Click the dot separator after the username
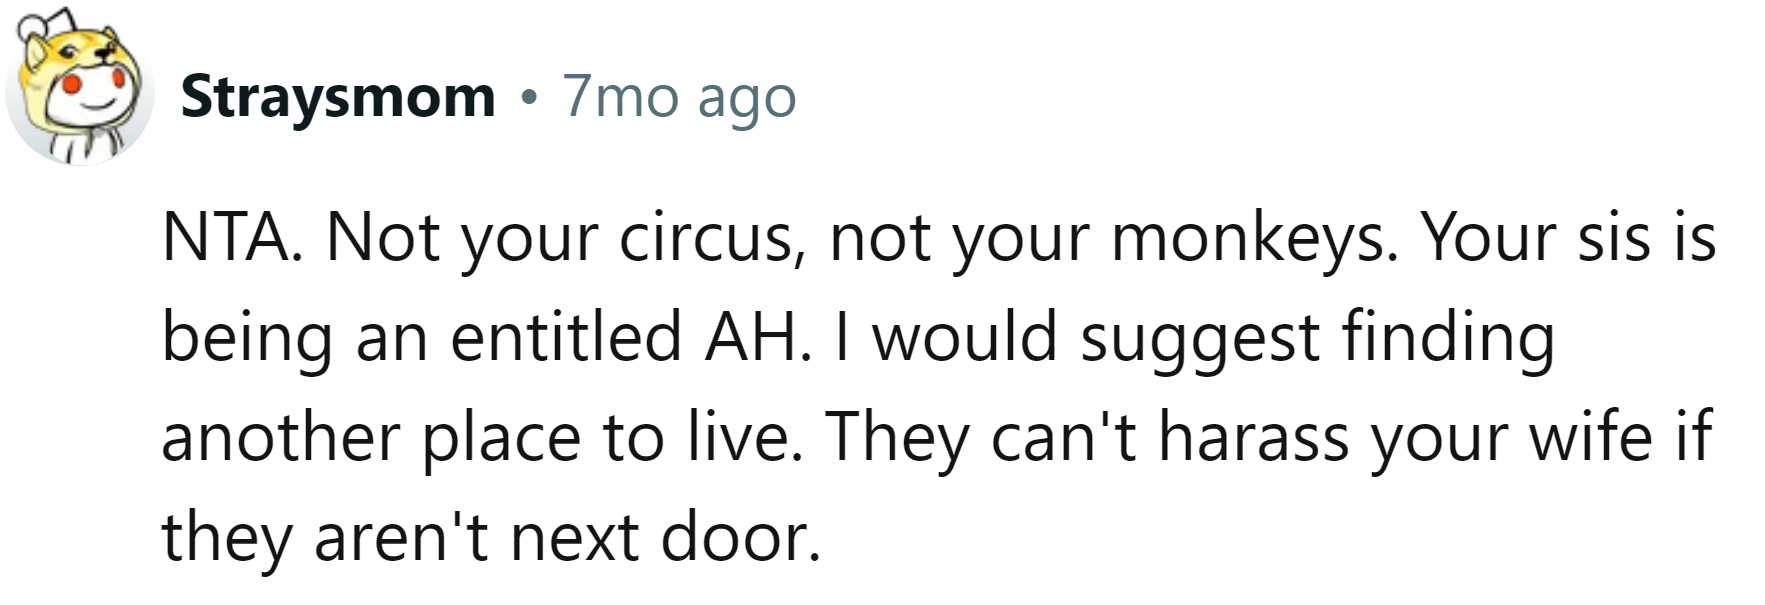Viewport: 1765px width, 605px height. click(529, 98)
